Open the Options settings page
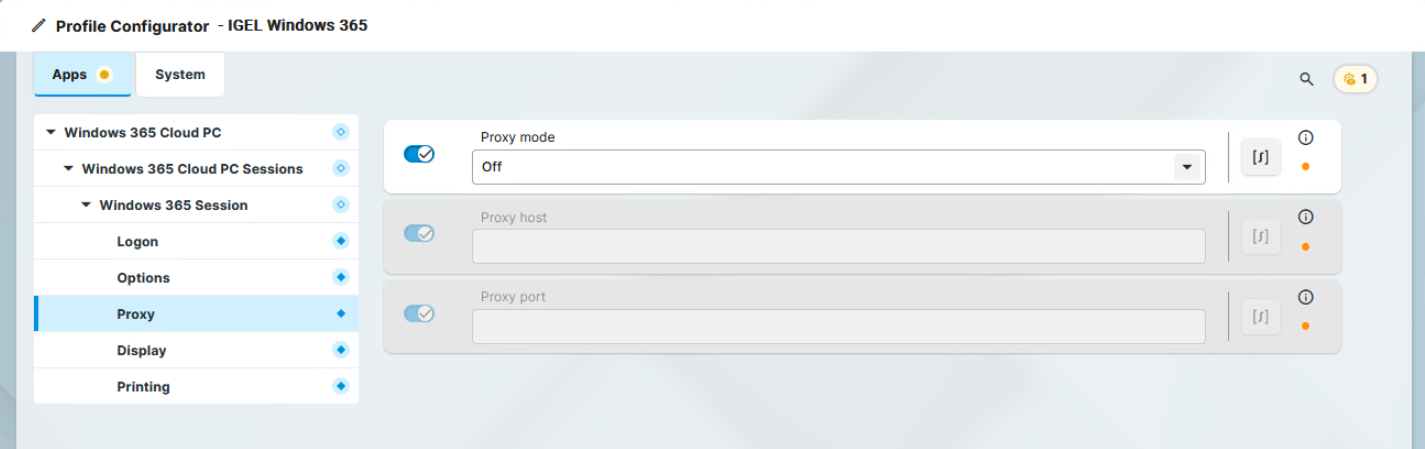1425x449 pixels. click(x=143, y=278)
